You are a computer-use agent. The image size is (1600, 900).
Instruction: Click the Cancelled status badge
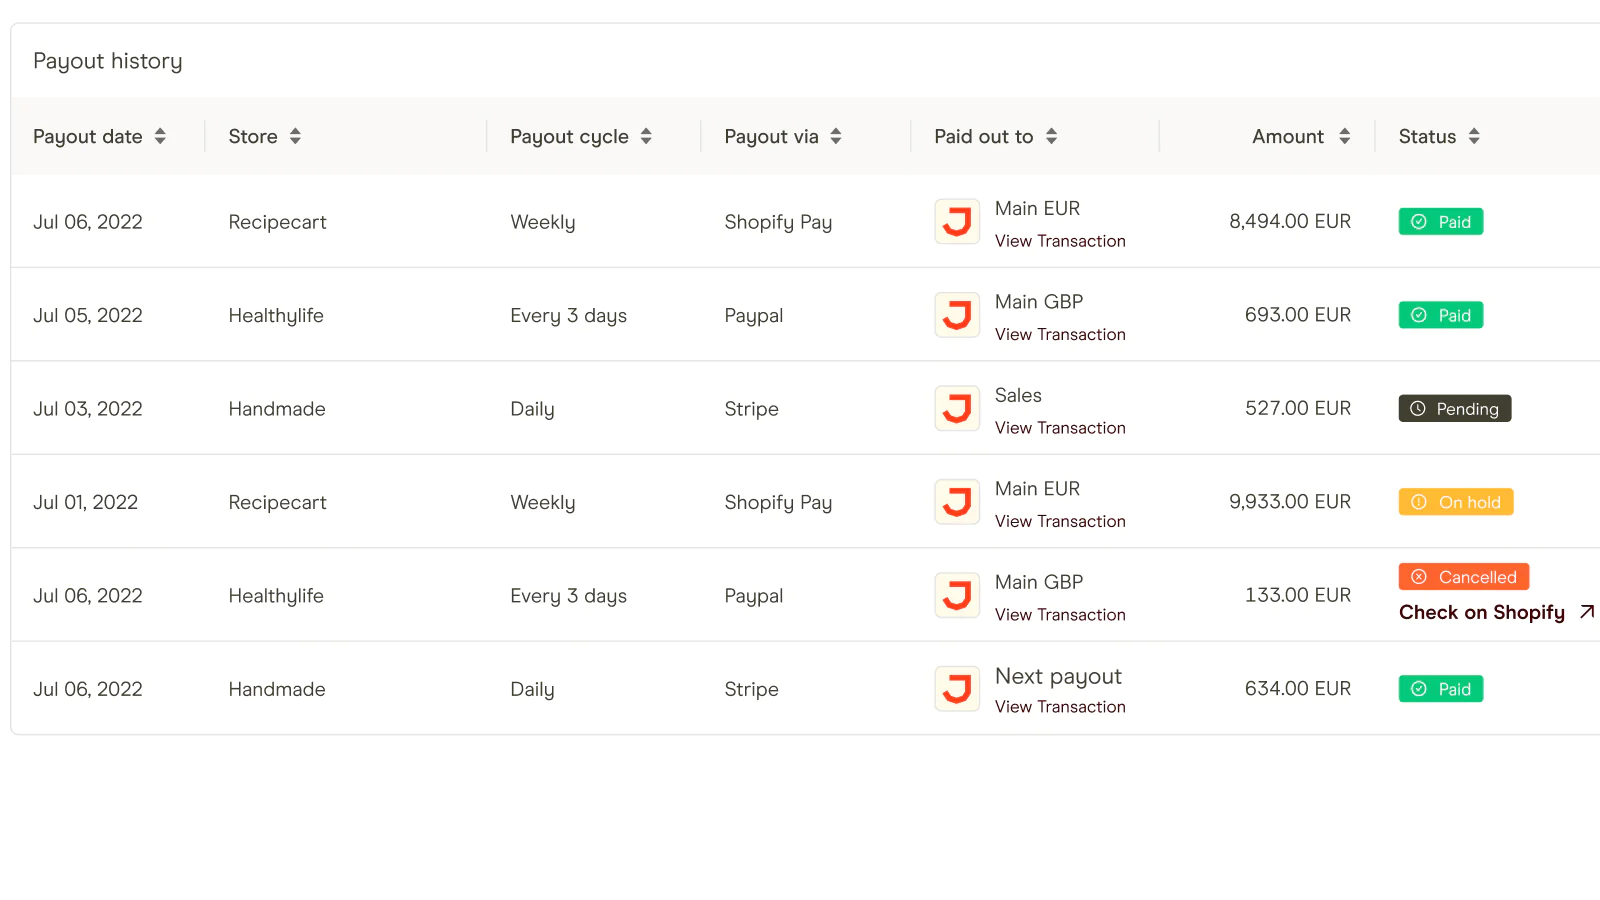[1463, 577]
